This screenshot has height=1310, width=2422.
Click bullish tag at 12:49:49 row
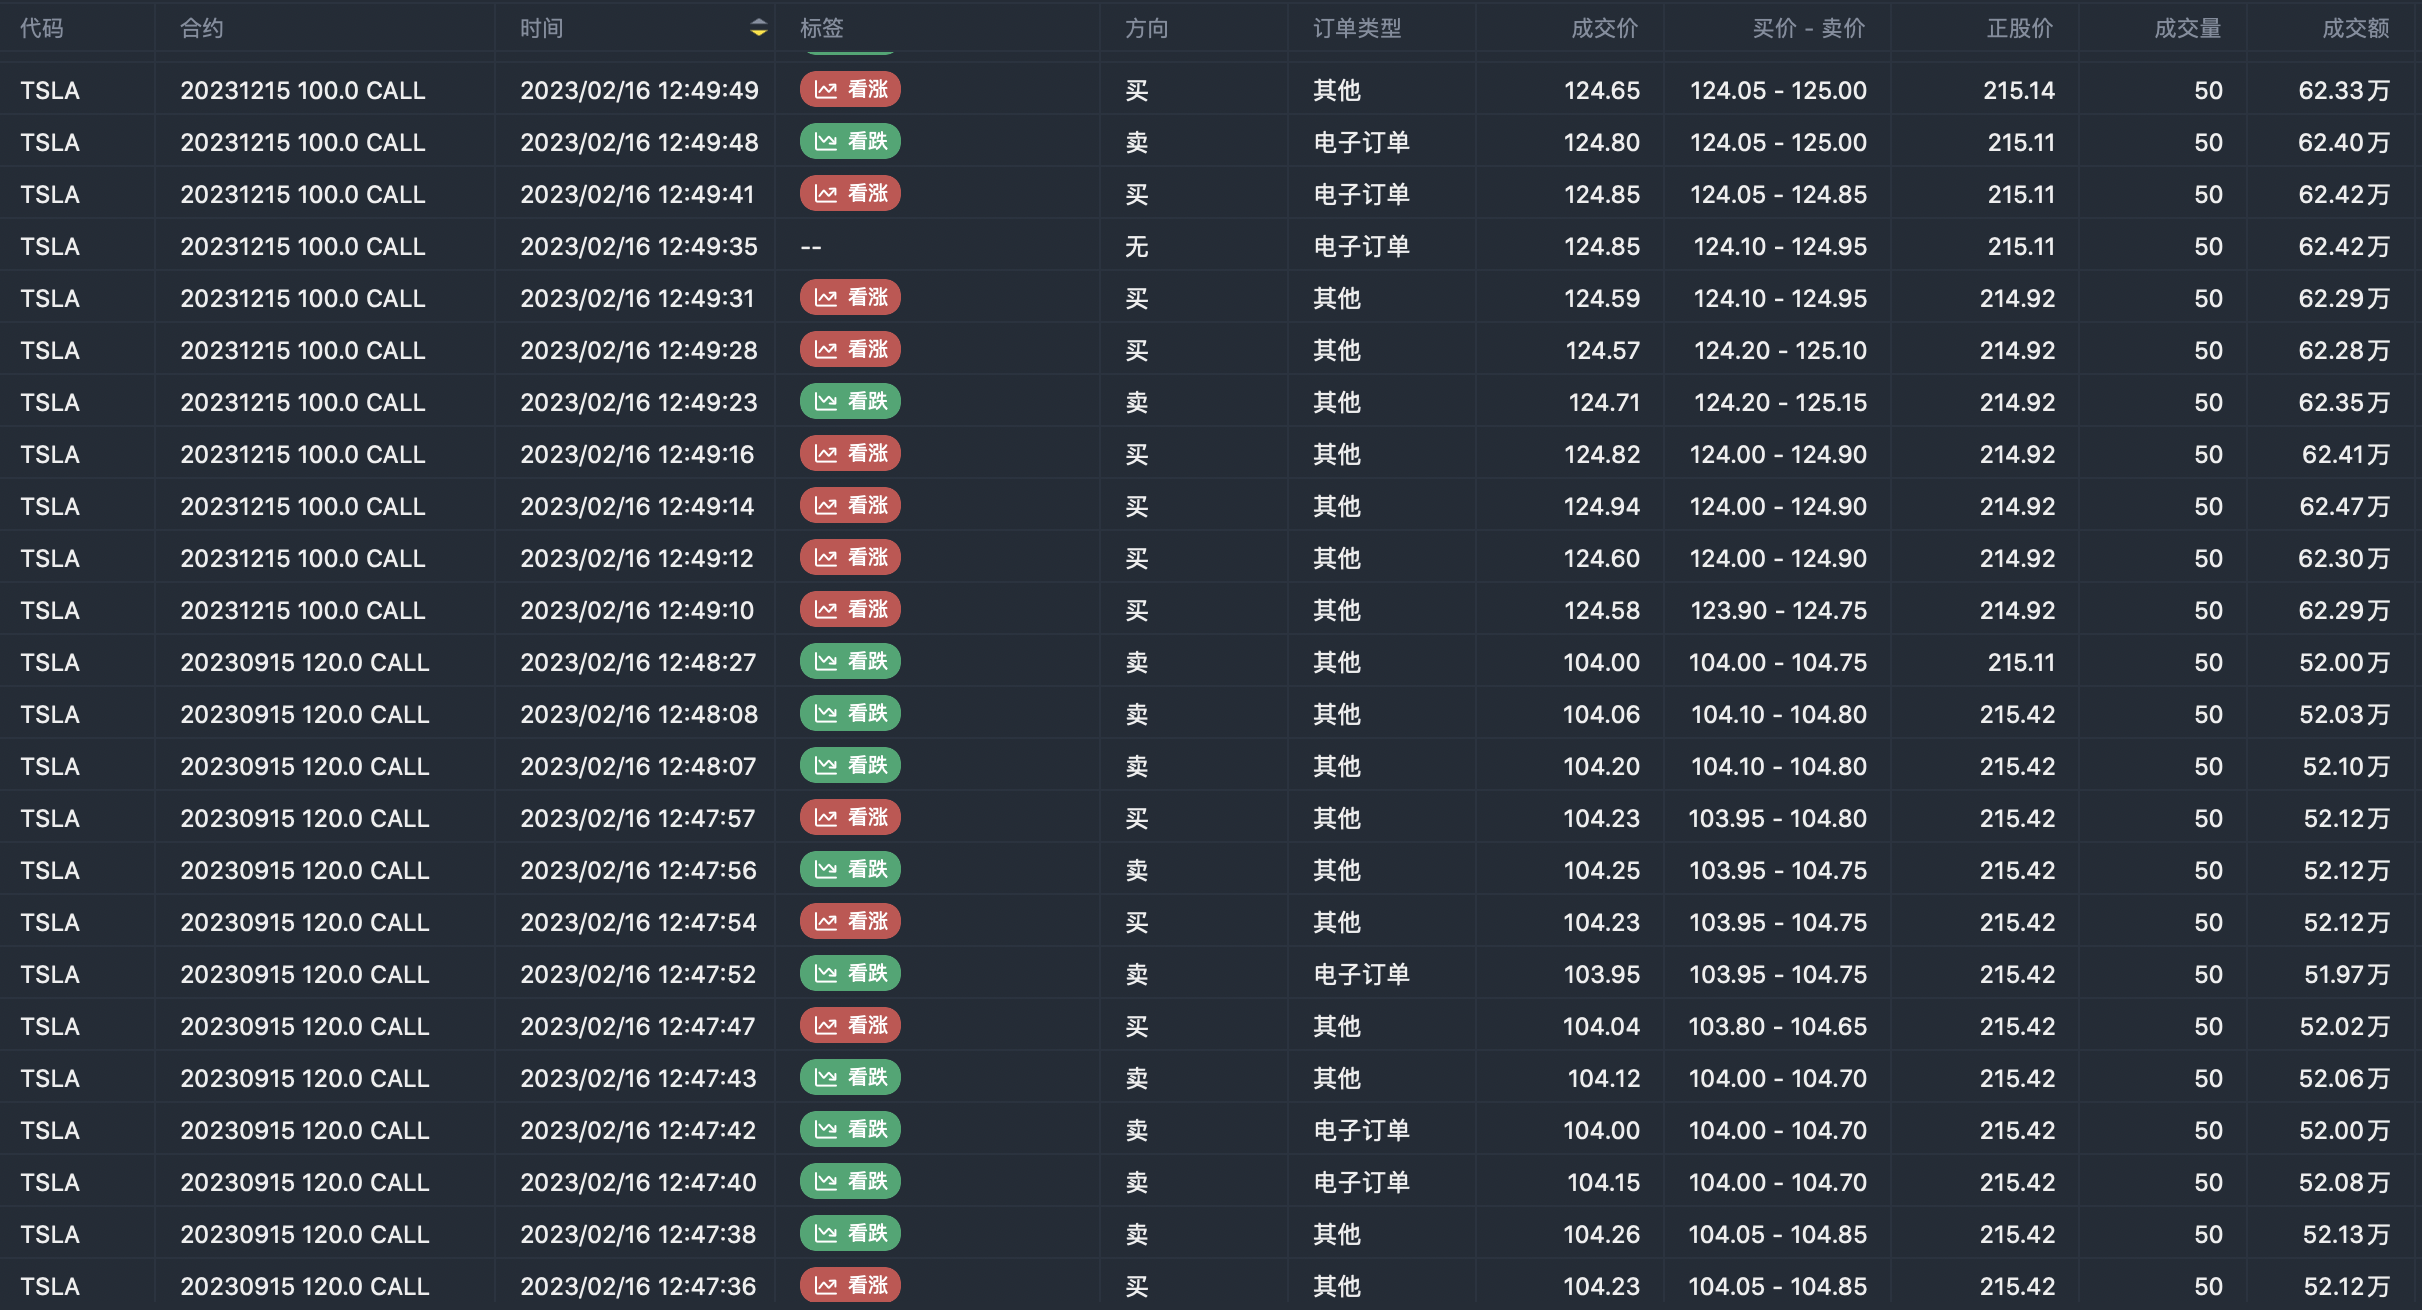(x=850, y=90)
